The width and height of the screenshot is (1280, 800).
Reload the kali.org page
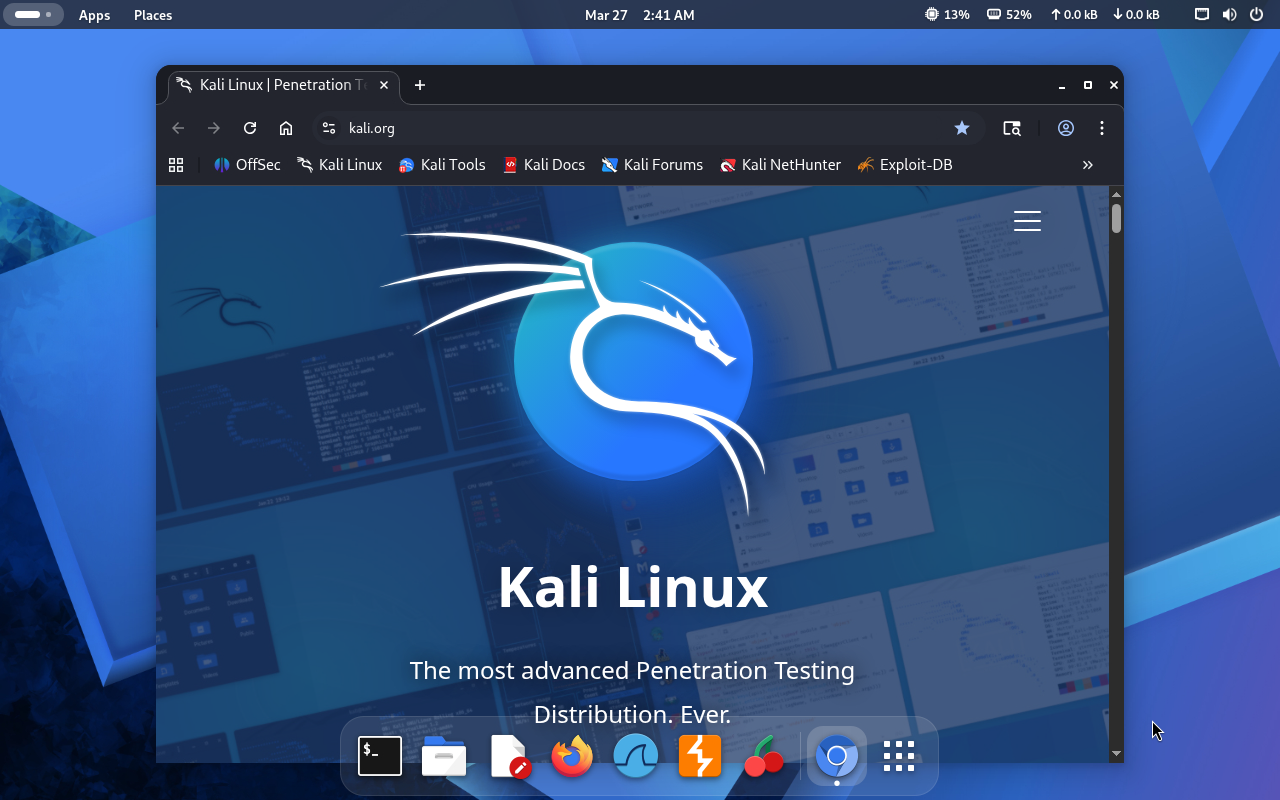[x=250, y=128]
